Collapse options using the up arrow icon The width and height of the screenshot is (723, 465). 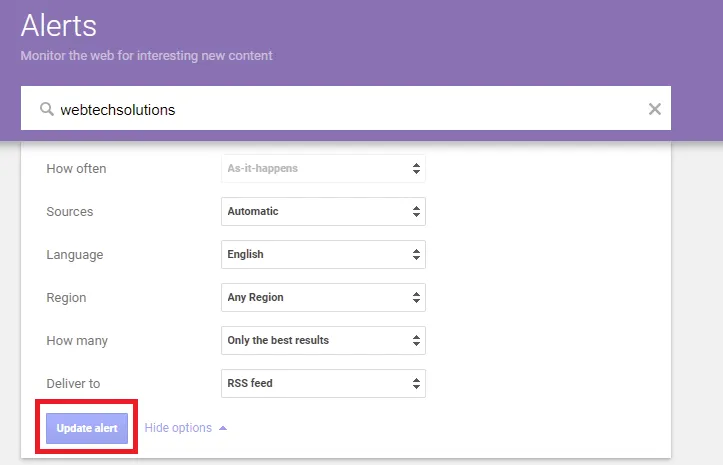(223, 428)
